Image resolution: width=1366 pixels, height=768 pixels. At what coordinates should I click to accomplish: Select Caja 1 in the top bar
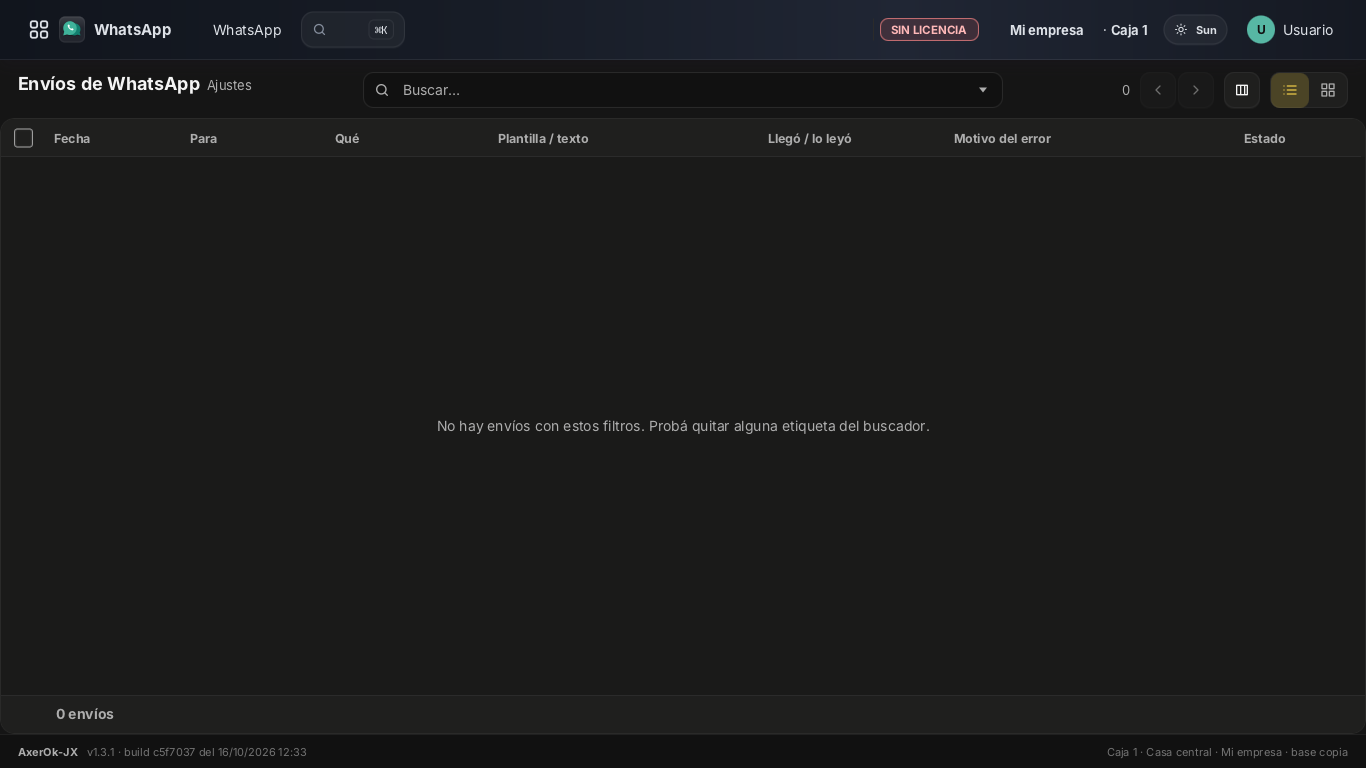pos(1129,30)
